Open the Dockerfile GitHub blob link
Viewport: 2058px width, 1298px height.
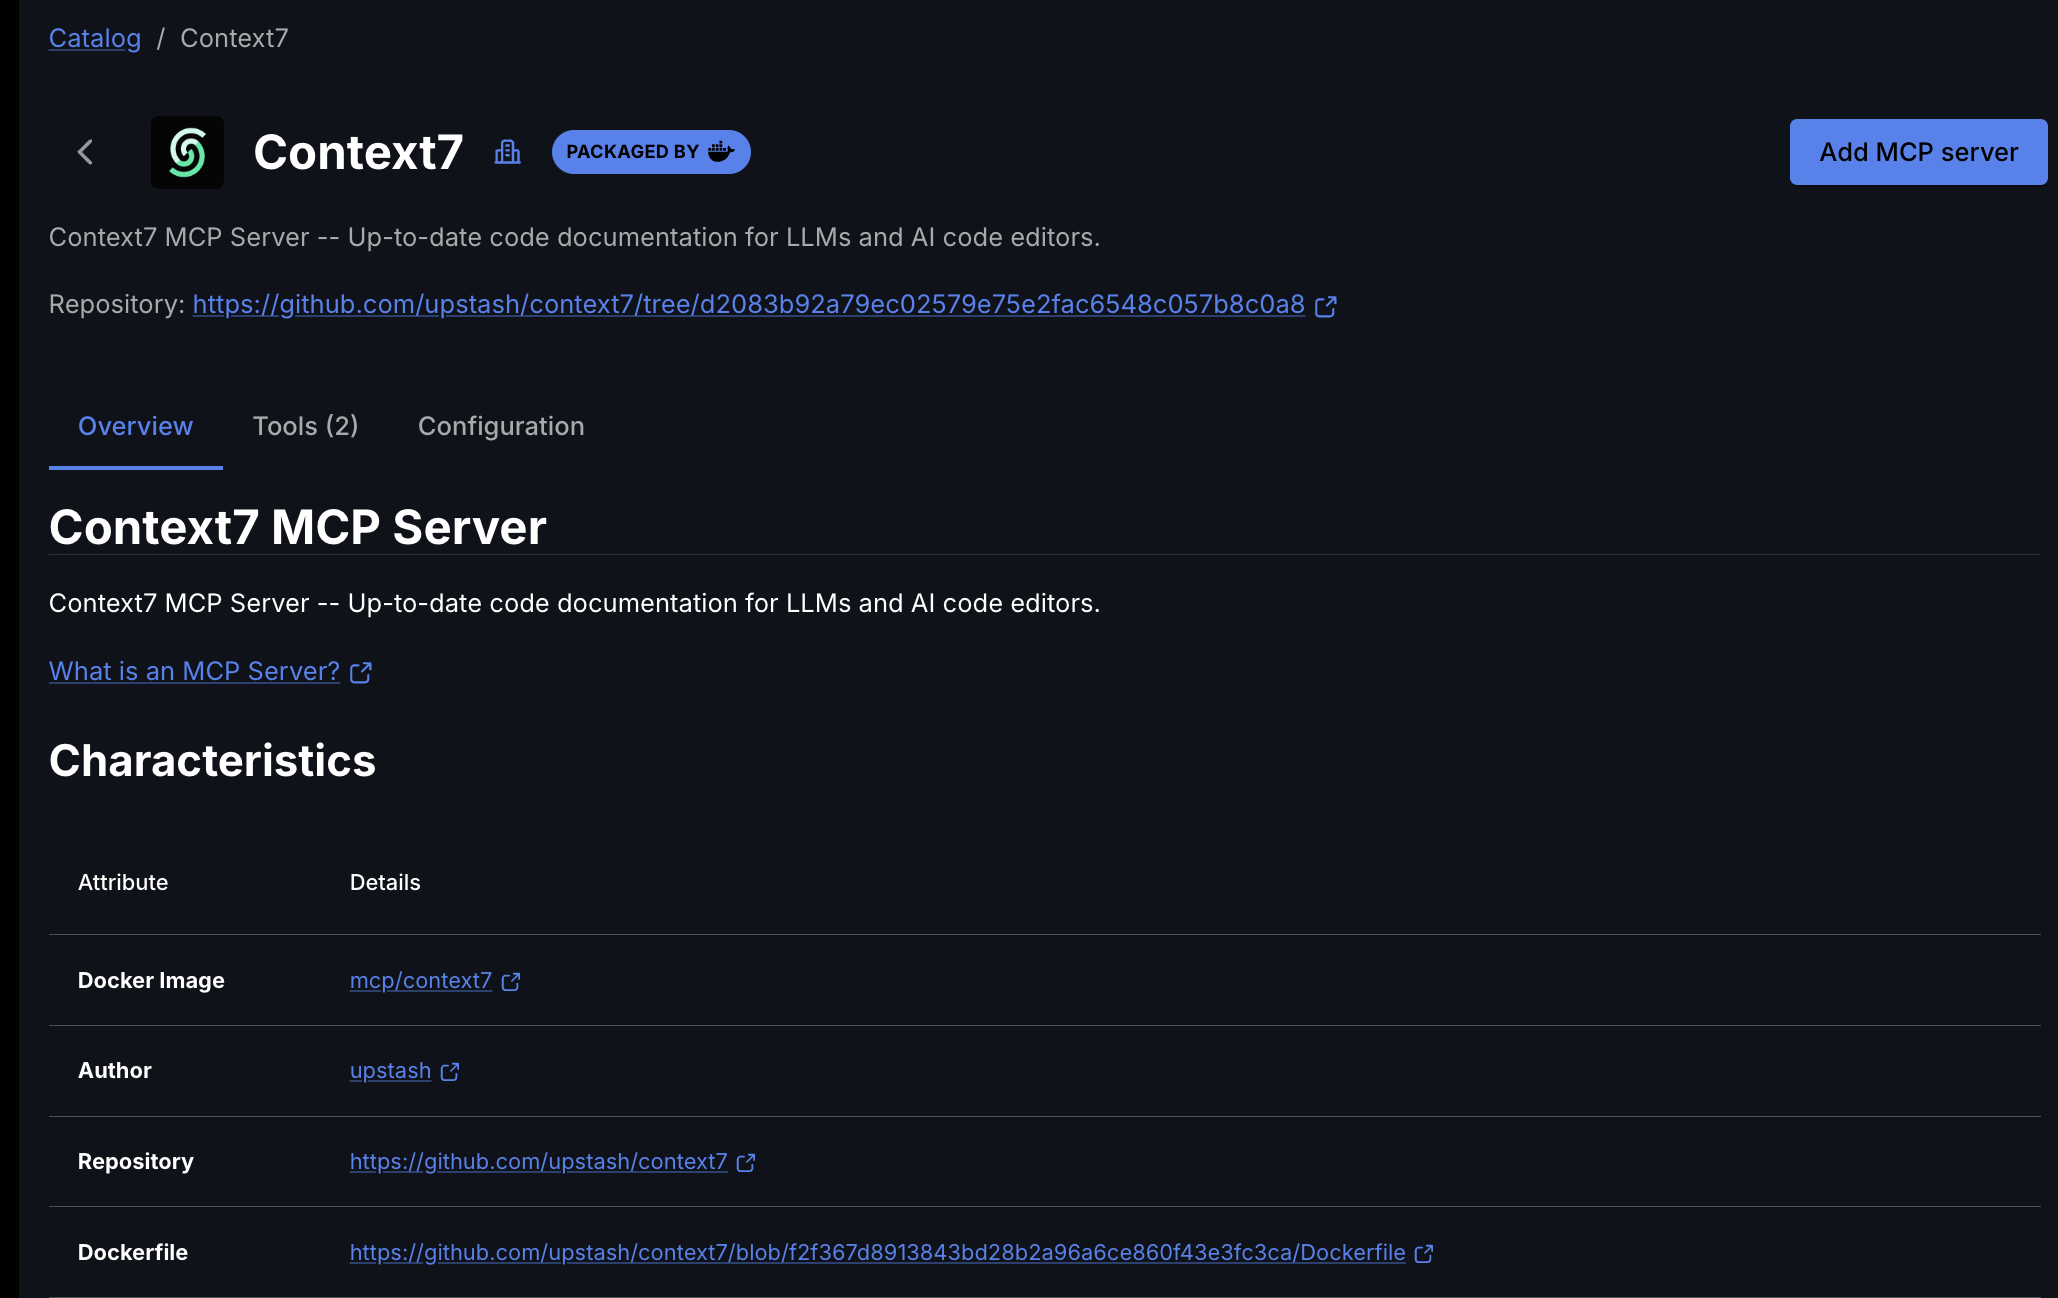pyautogui.click(x=877, y=1253)
